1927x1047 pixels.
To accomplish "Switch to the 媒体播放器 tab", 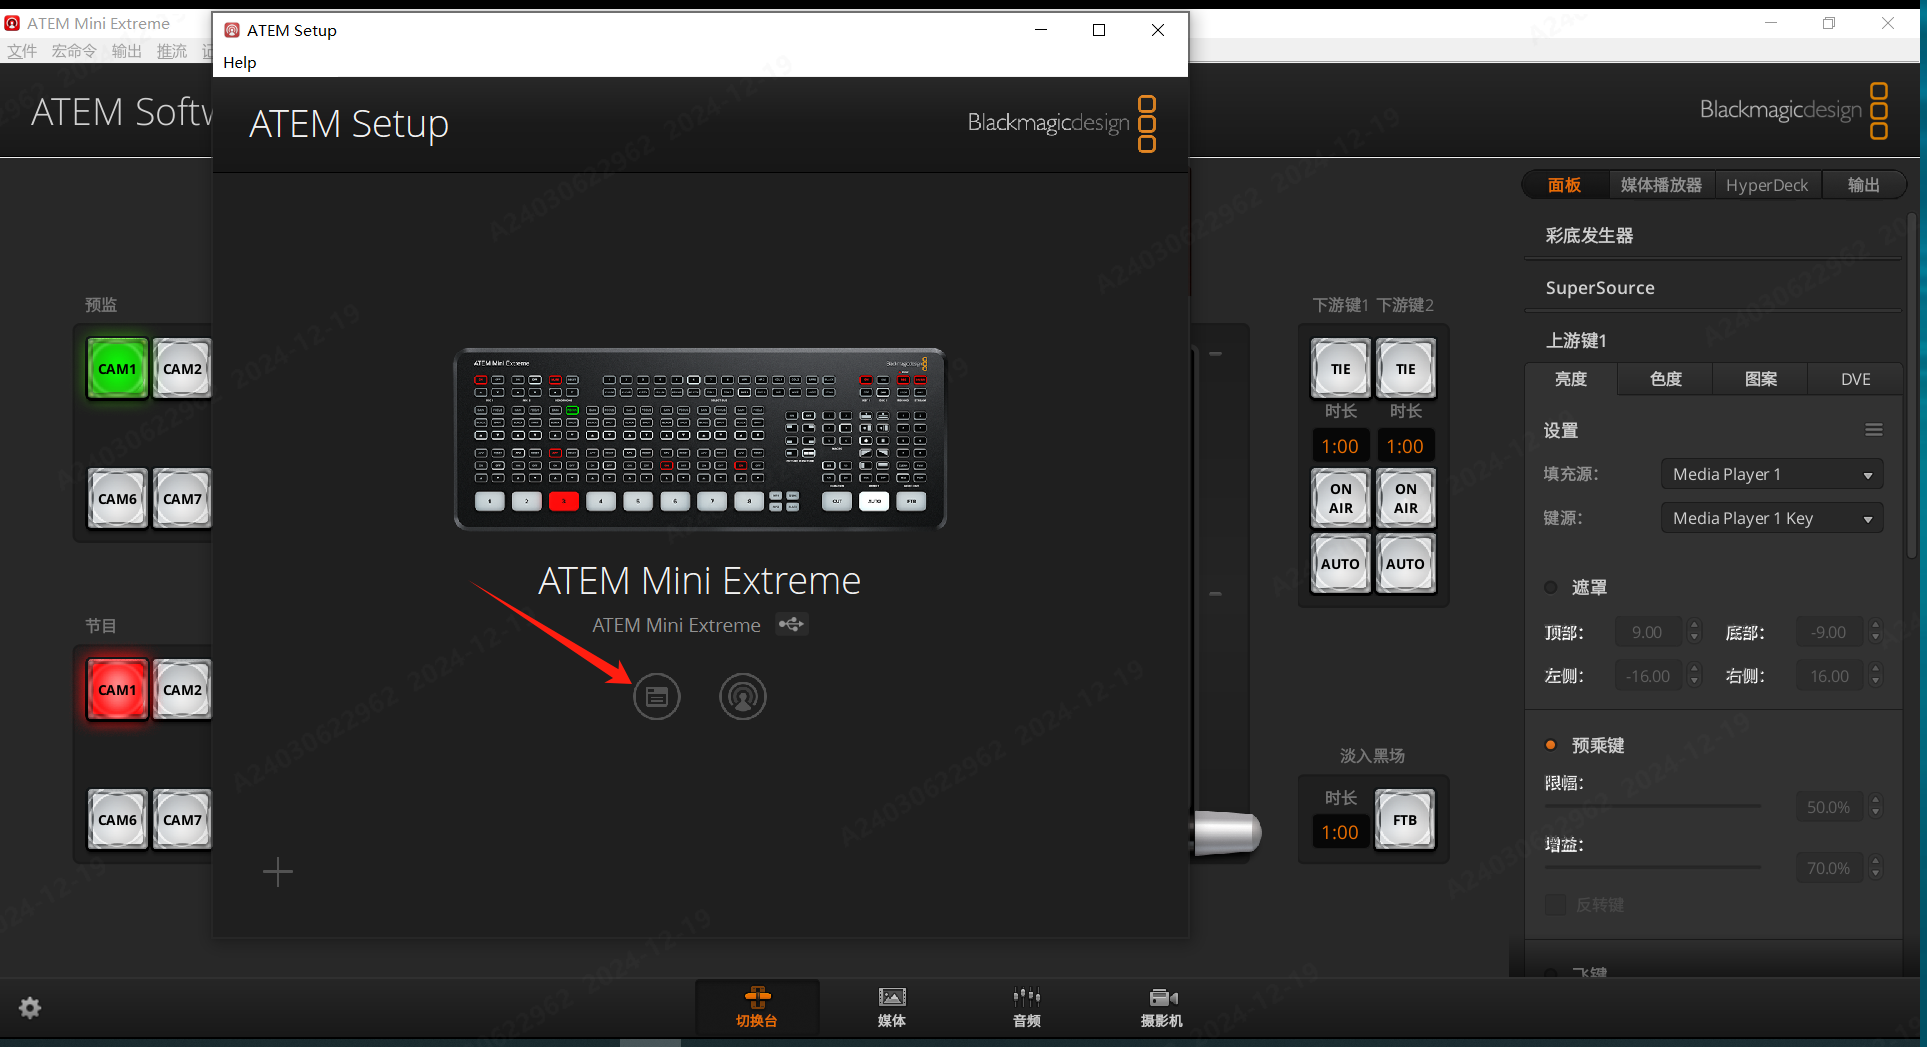I will 1661,185.
